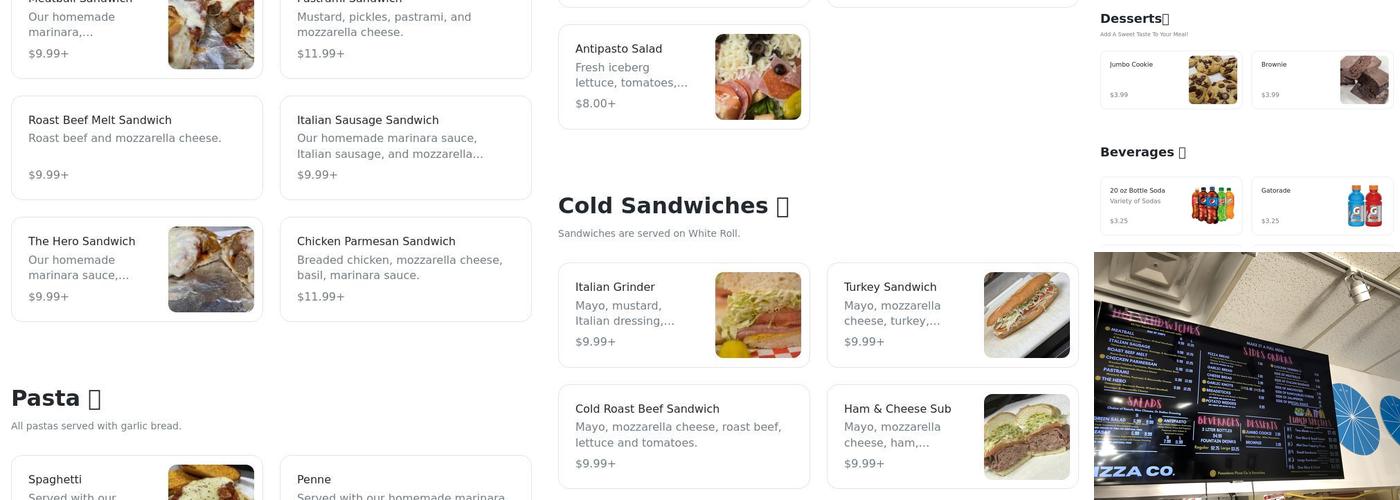1400x500 pixels.
Task: Select the Turkey Sandwich thumbnail
Action: (1027, 315)
